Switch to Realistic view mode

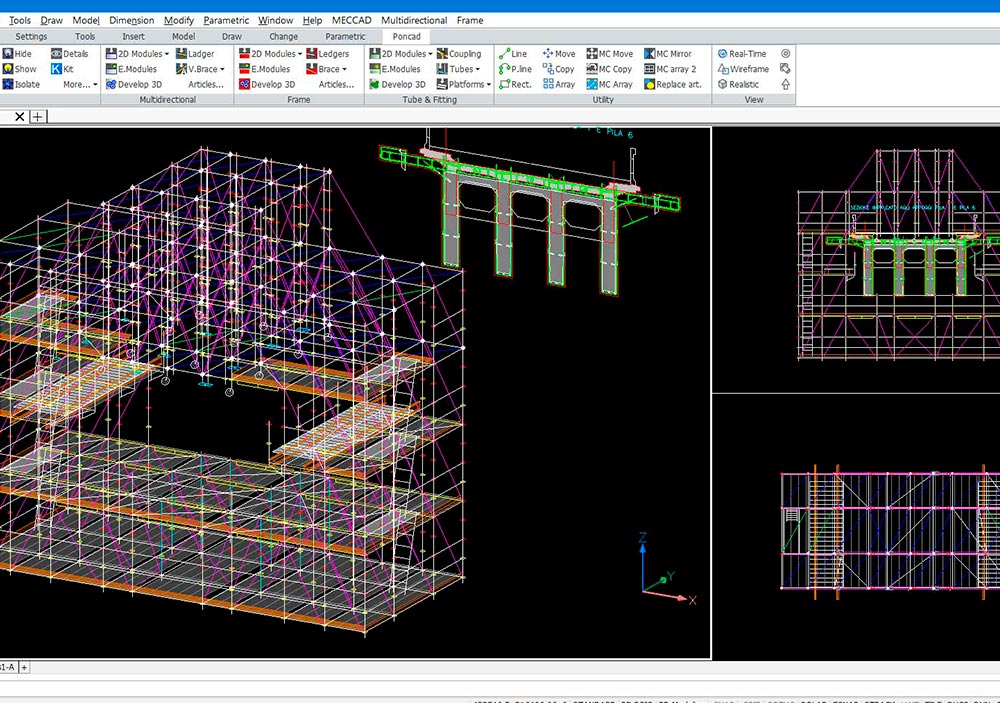739,84
